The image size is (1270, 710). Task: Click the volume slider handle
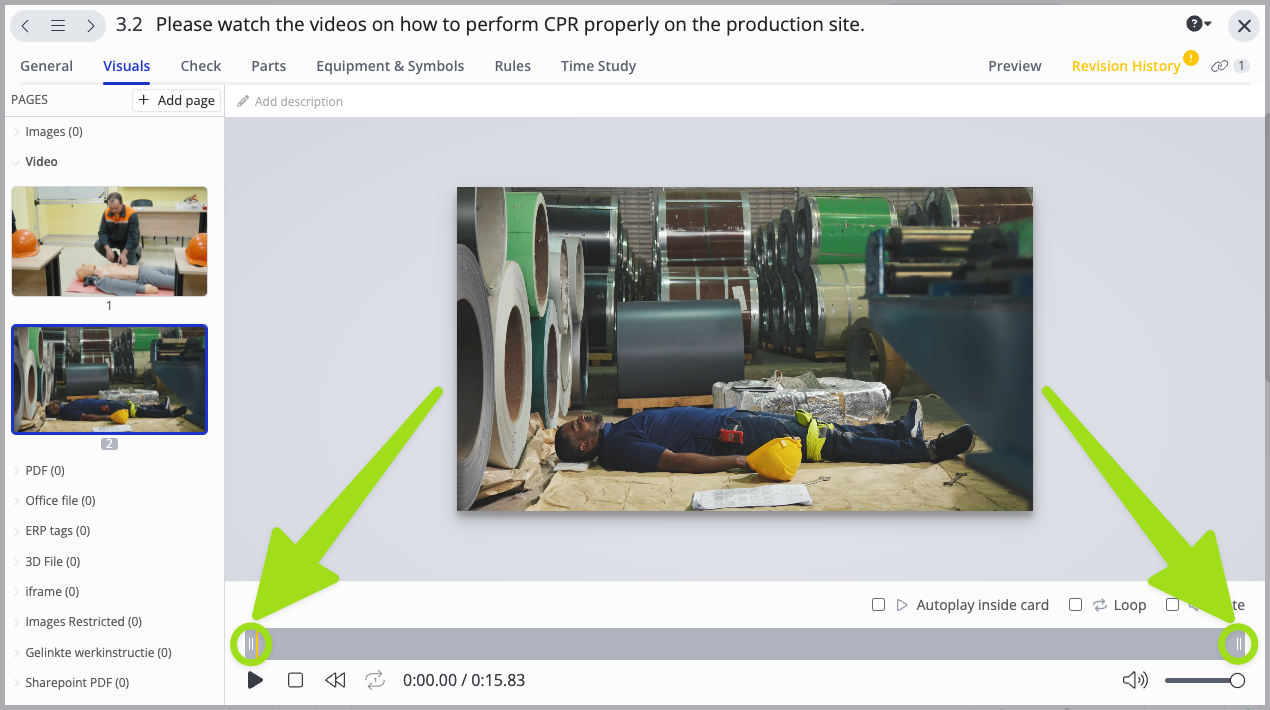pyautogui.click(x=1237, y=681)
